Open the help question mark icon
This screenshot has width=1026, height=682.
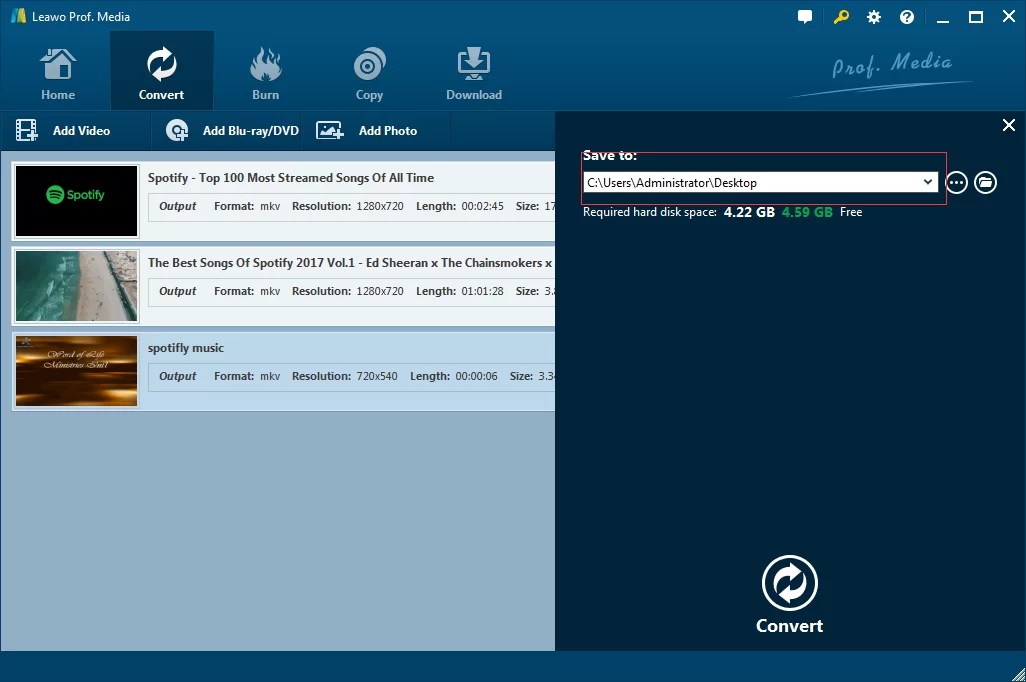pyautogui.click(x=906, y=17)
